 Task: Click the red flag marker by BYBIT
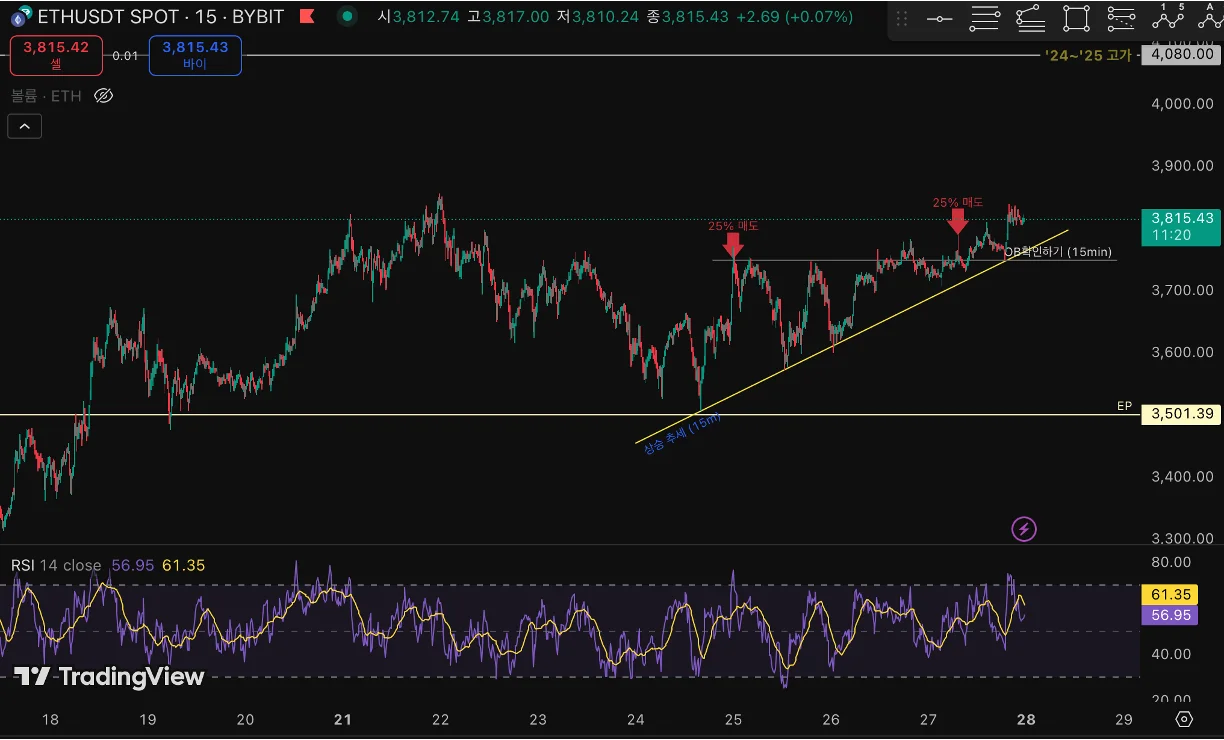(308, 17)
